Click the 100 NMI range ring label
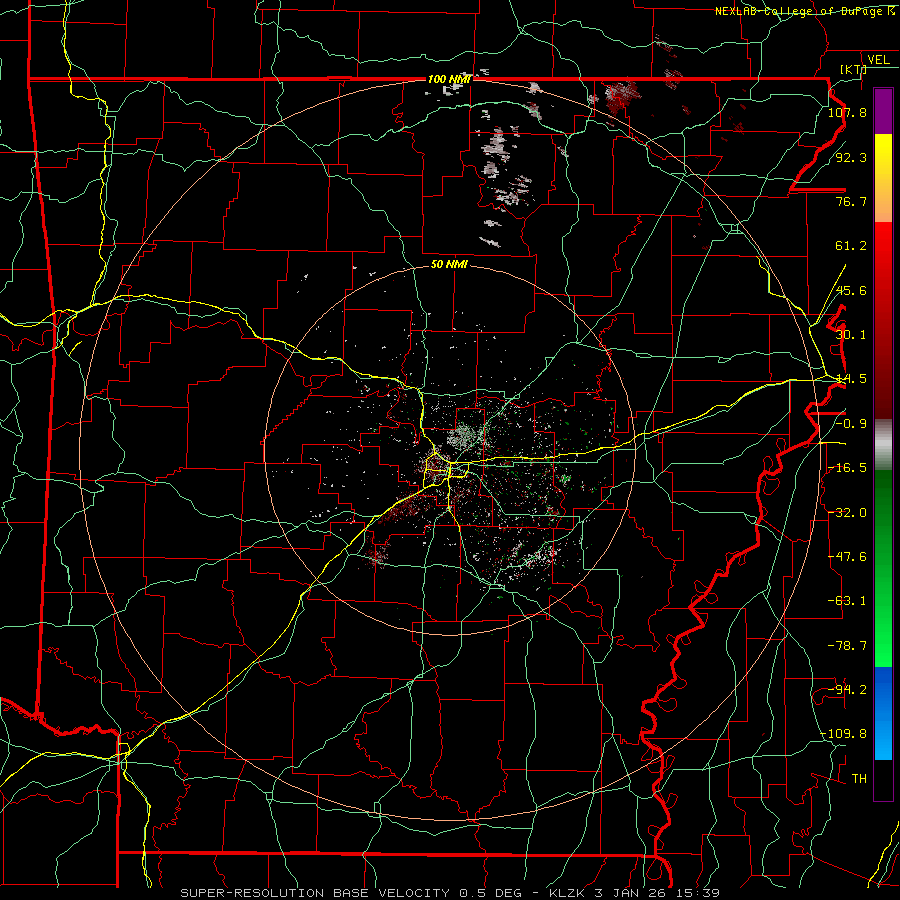 tap(449, 79)
